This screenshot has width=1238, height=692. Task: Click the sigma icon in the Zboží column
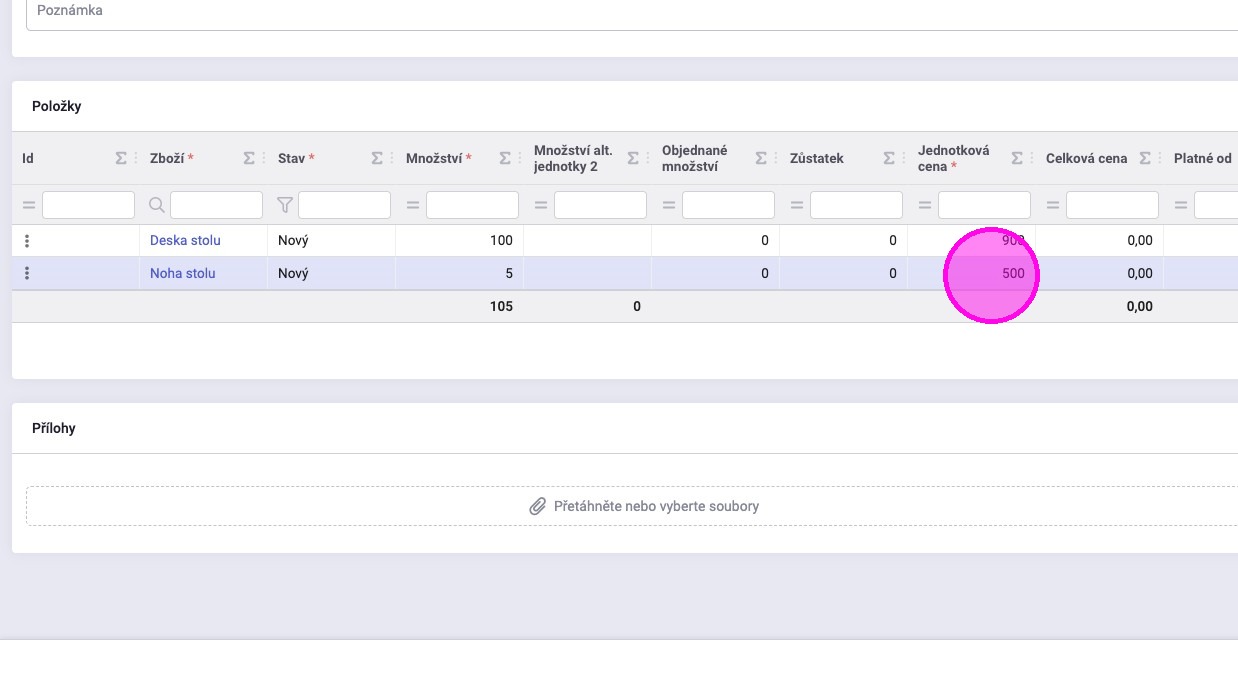[249, 158]
